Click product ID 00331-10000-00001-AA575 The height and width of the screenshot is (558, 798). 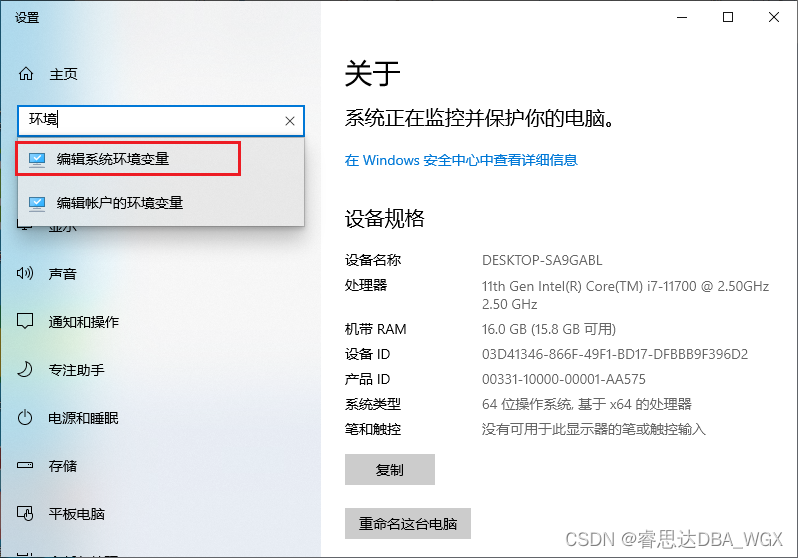pos(563,379)
